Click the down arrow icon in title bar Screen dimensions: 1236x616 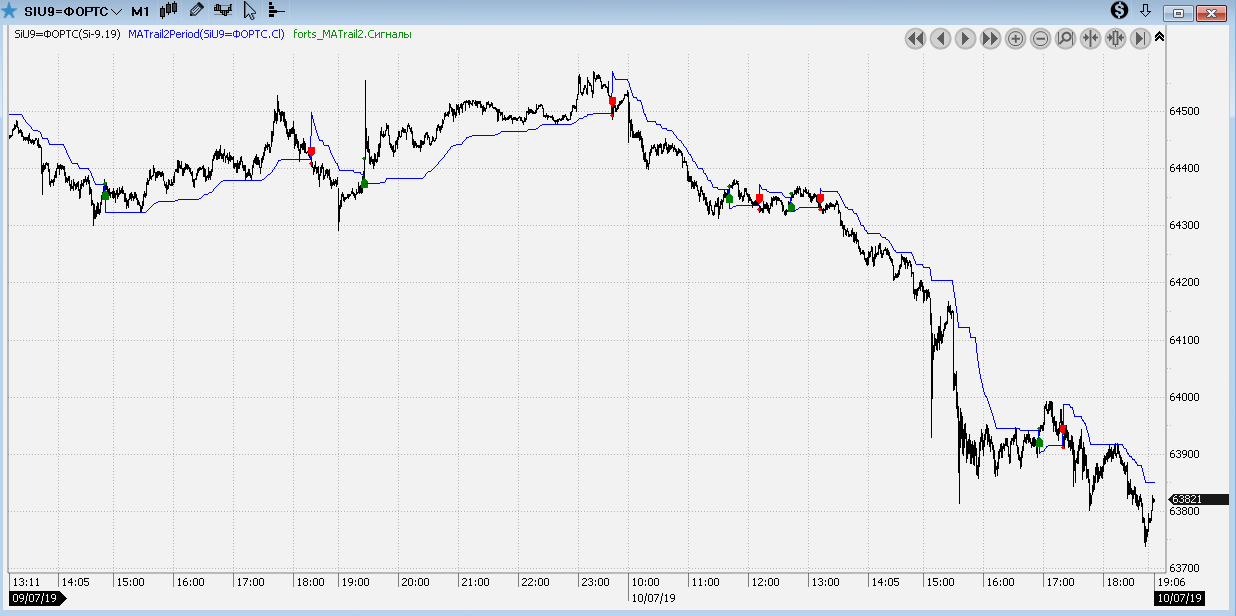1146,10
